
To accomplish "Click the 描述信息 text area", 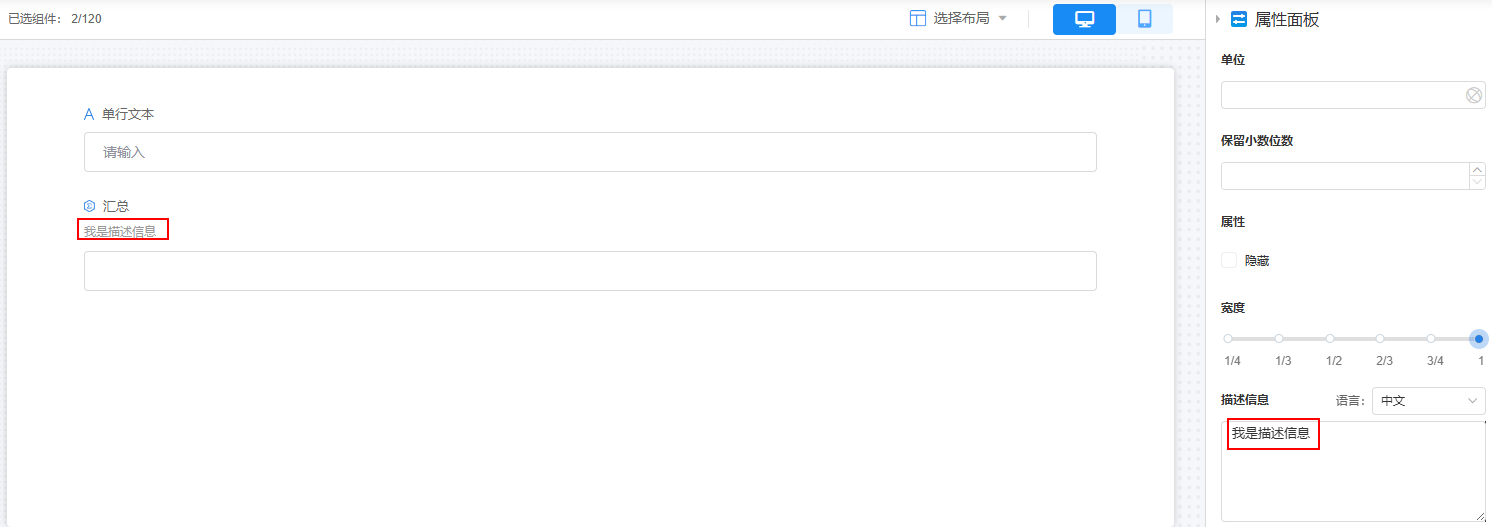I will 1353,471.
